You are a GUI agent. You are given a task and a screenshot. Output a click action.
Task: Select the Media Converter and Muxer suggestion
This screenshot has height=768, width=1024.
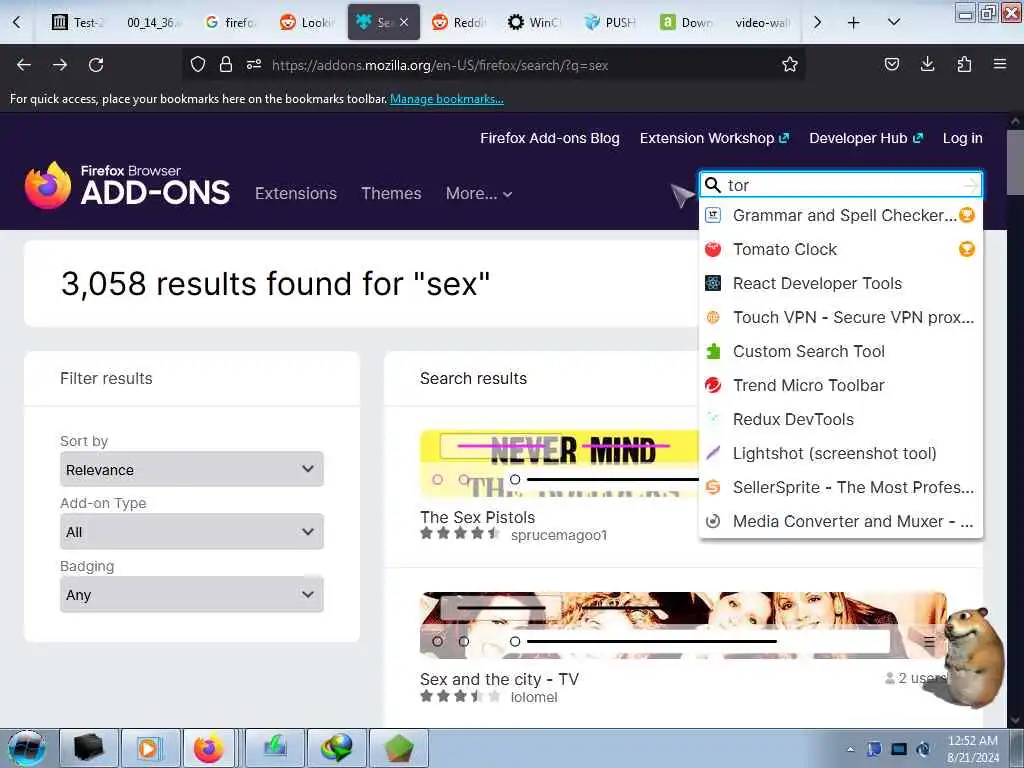[x=840, y=521]
